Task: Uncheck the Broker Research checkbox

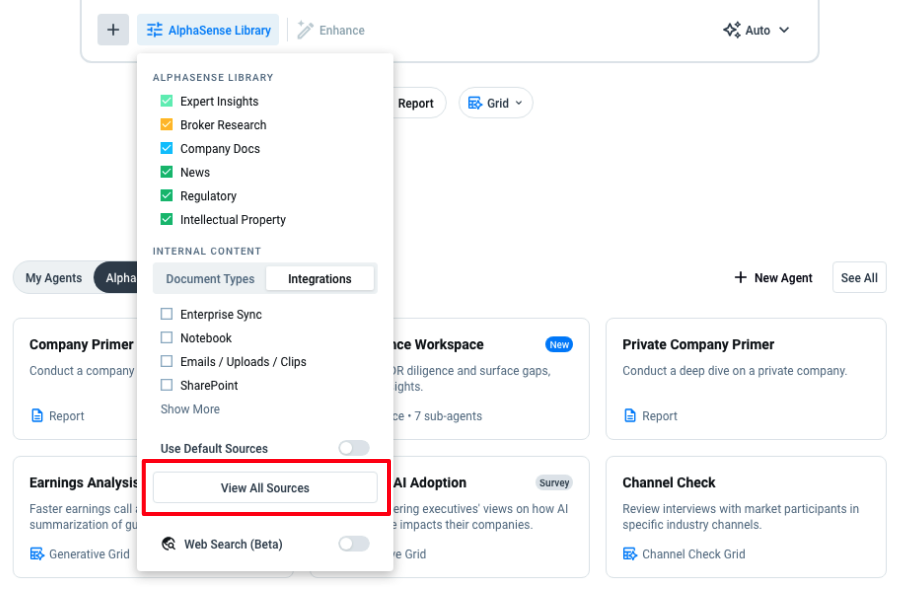Action: pyautogui.click(x=167, y=125)
